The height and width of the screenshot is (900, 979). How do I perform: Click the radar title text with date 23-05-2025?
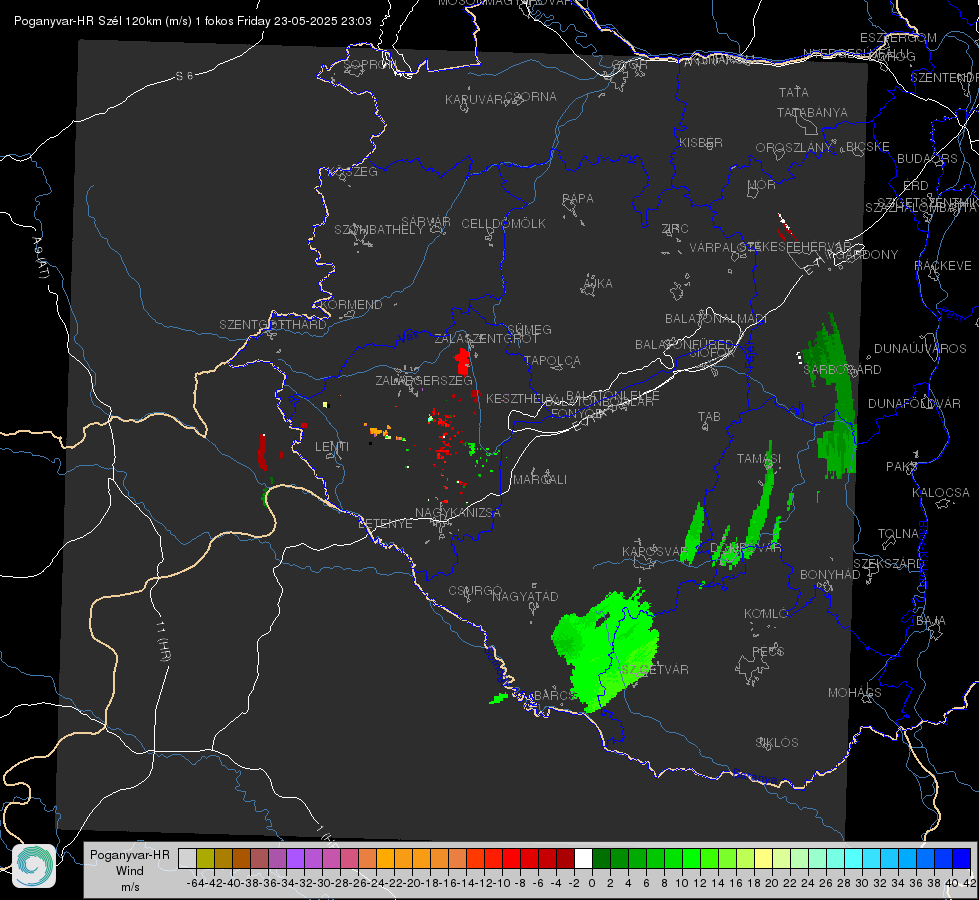coord(193,21)
